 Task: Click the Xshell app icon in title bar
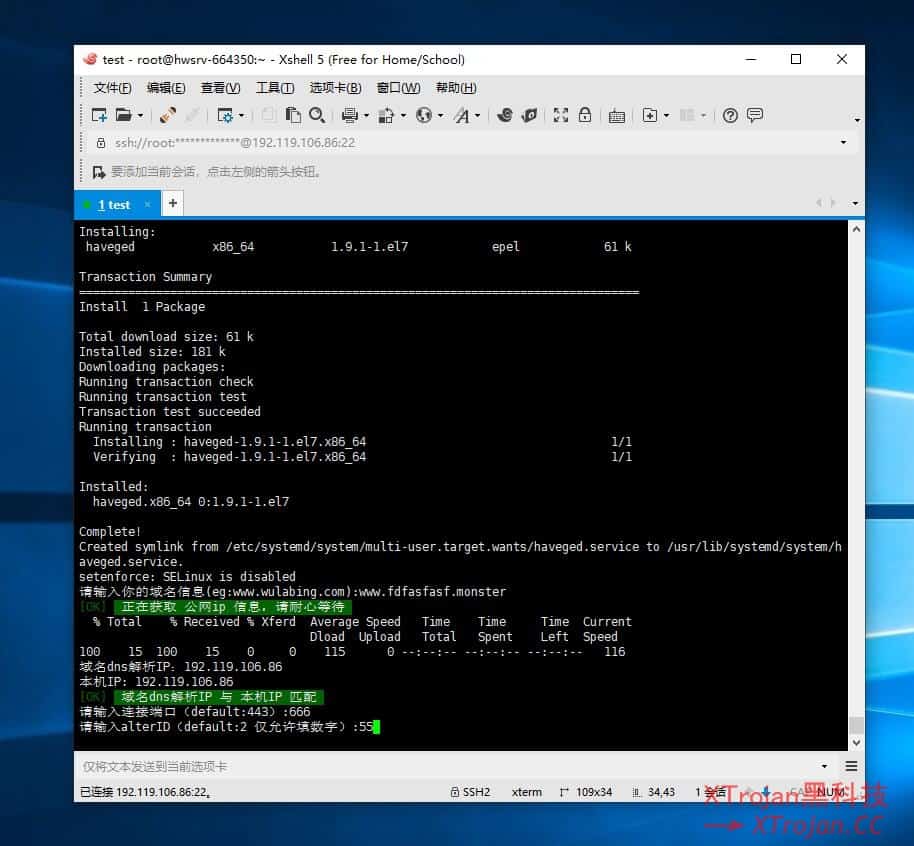click(90, 59)
